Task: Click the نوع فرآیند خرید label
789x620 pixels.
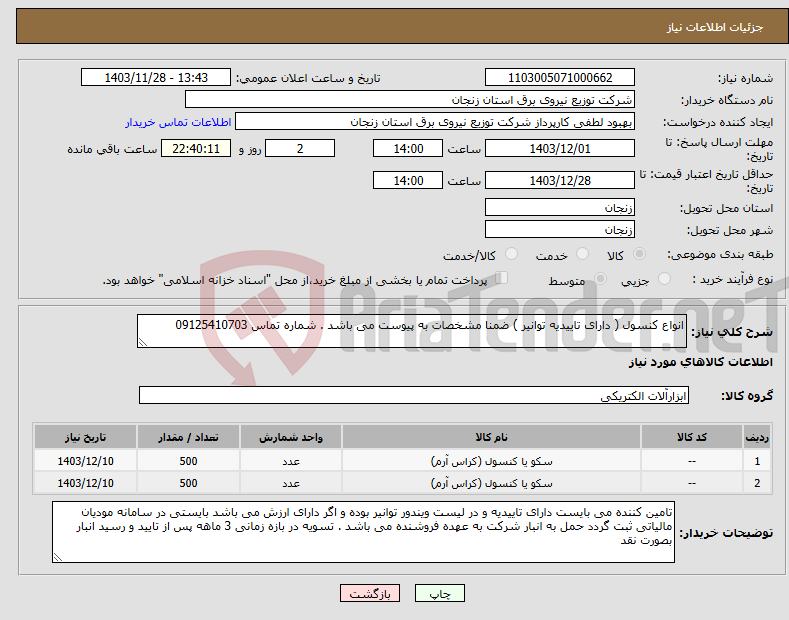Action: [733, 279]
